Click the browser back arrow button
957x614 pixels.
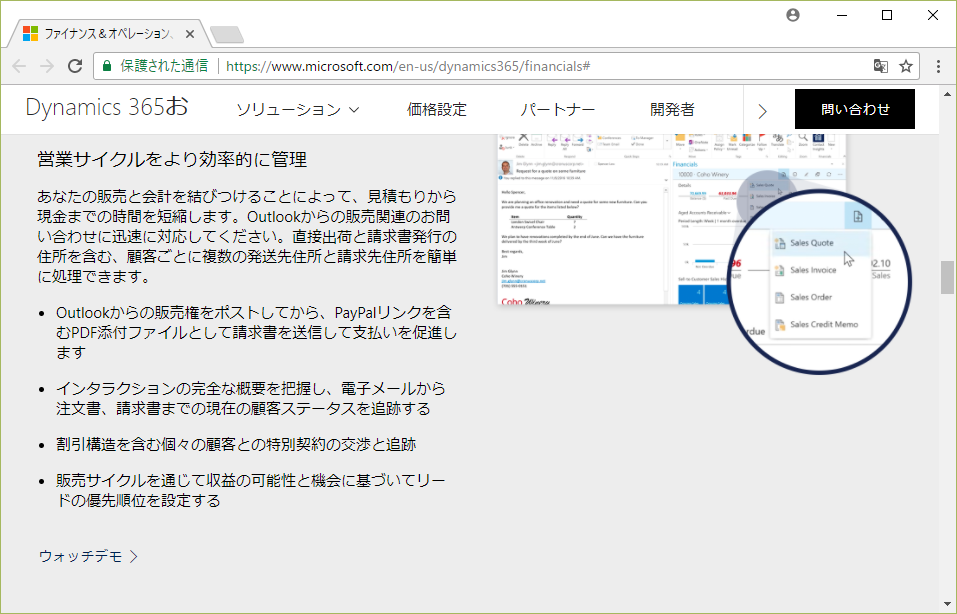tap(20, 66)
